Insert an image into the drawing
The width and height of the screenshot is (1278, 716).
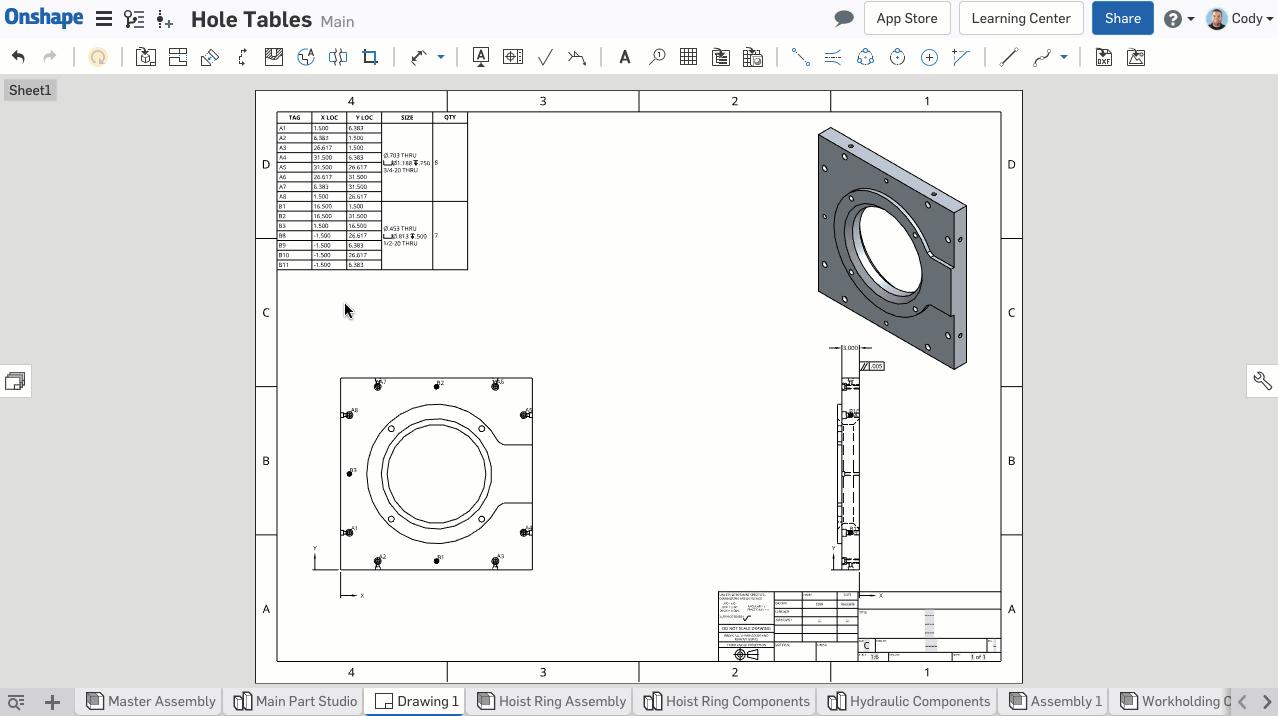pyautogui.click(x=1135, y=57)
